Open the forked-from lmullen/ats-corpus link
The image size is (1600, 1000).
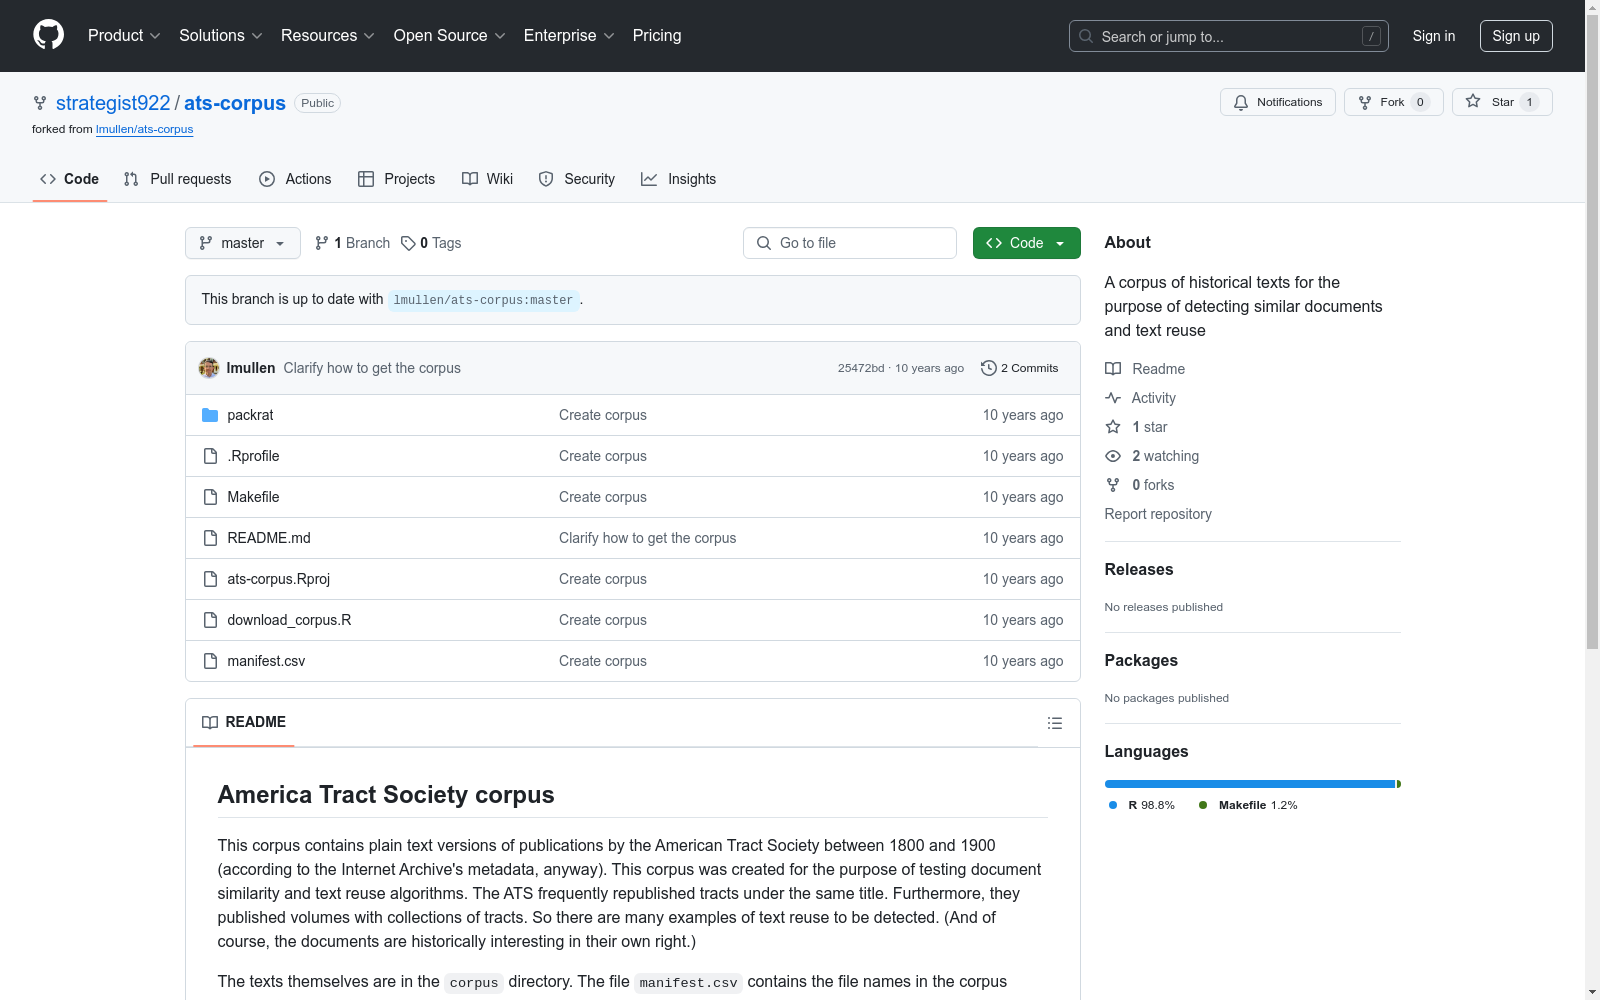click(x=145, y=129)
